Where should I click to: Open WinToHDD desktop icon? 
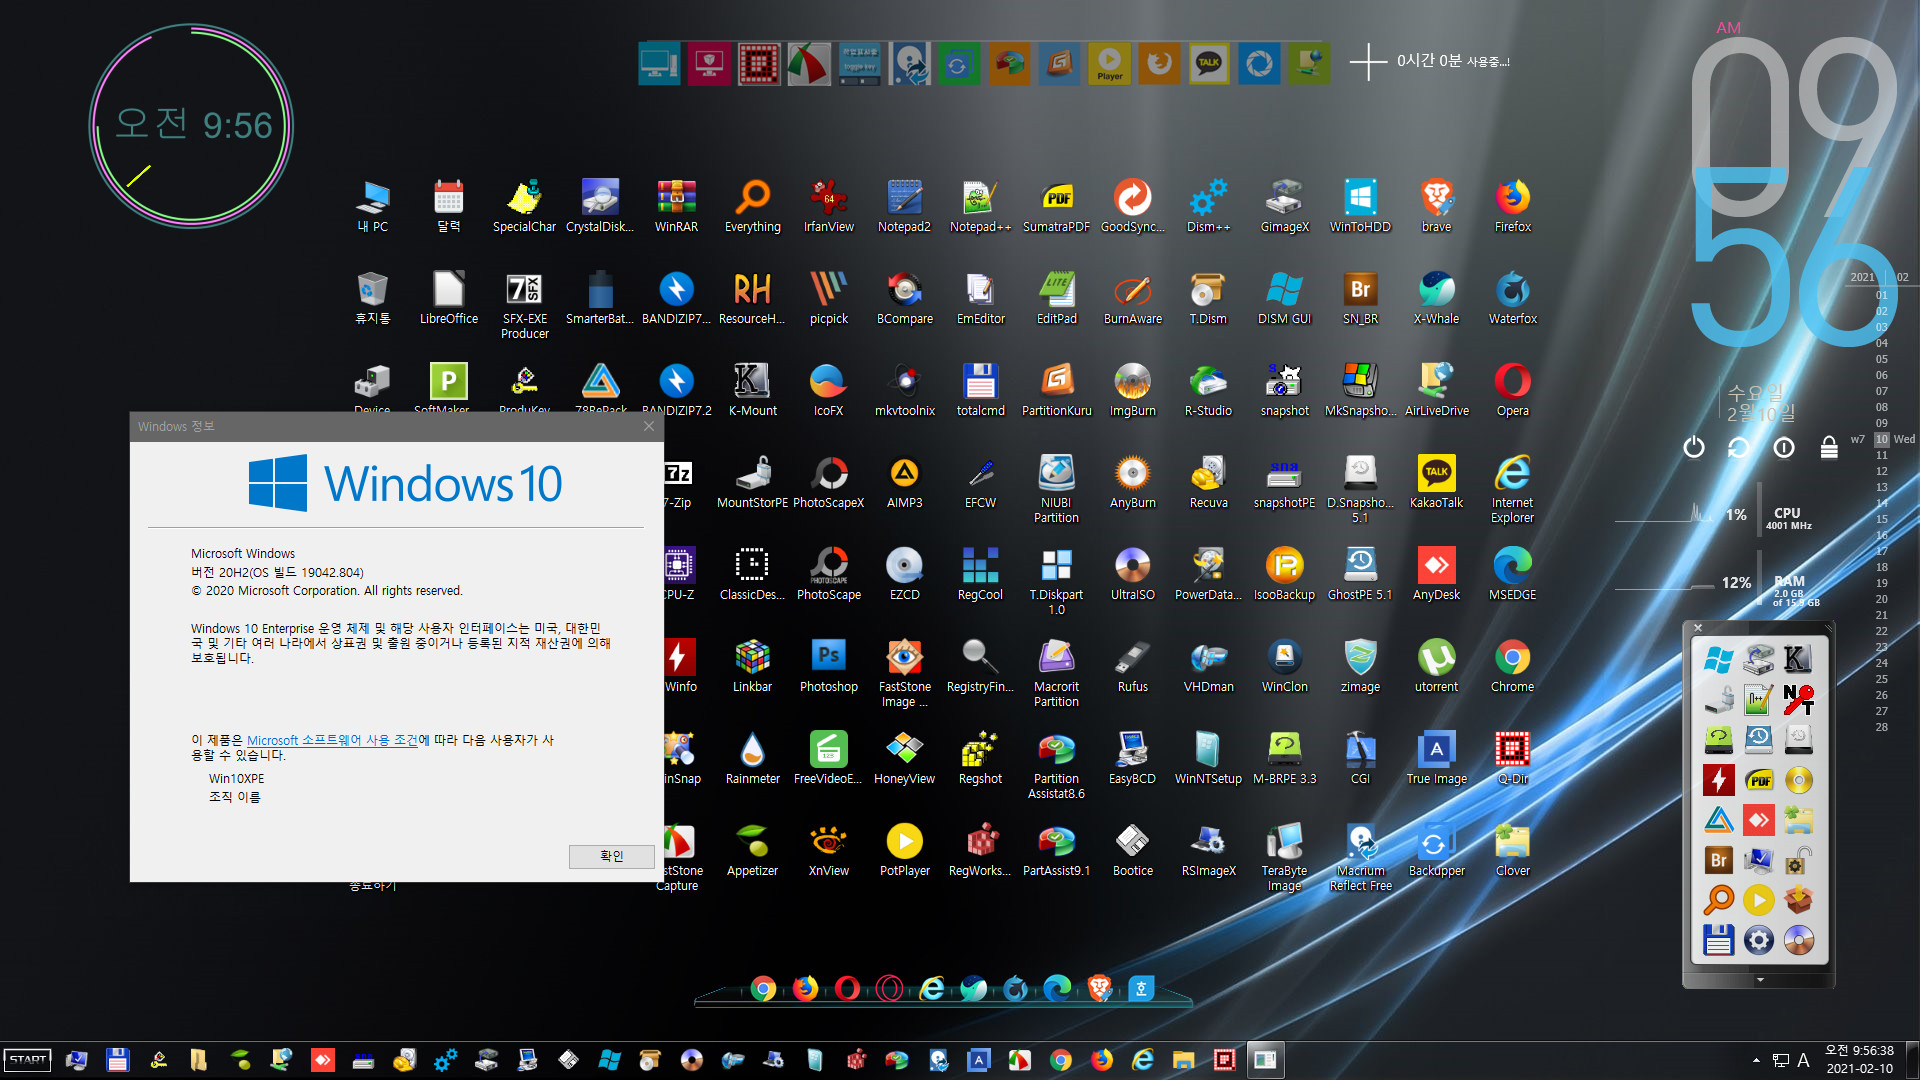coord(1360,206)
